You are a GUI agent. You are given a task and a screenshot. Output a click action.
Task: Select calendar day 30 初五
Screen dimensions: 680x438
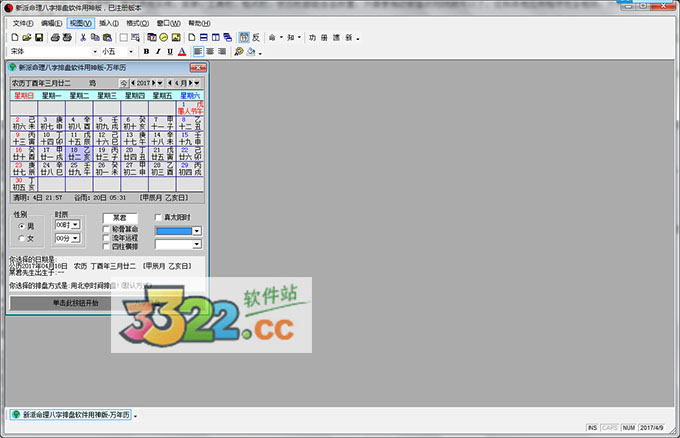point(23,184)
